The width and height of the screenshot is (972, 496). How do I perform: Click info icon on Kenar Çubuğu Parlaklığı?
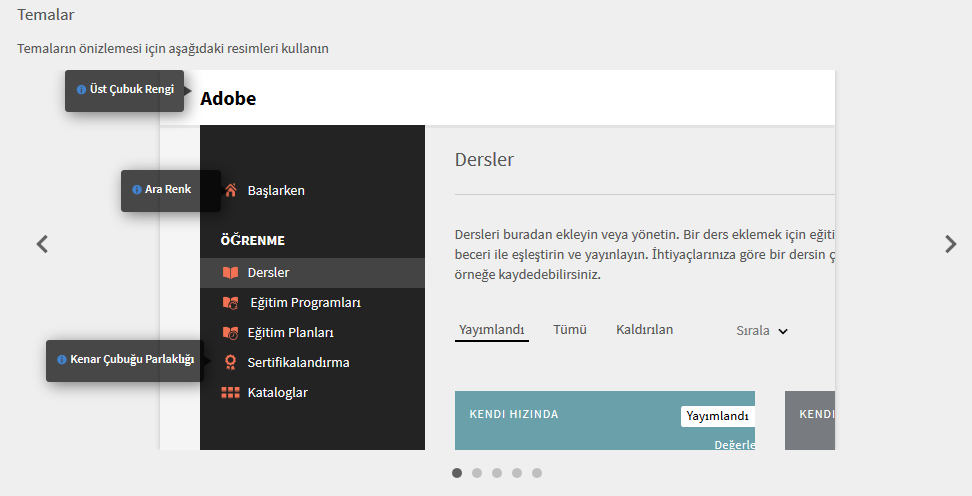pyautogui.click(x=62, y=360)
